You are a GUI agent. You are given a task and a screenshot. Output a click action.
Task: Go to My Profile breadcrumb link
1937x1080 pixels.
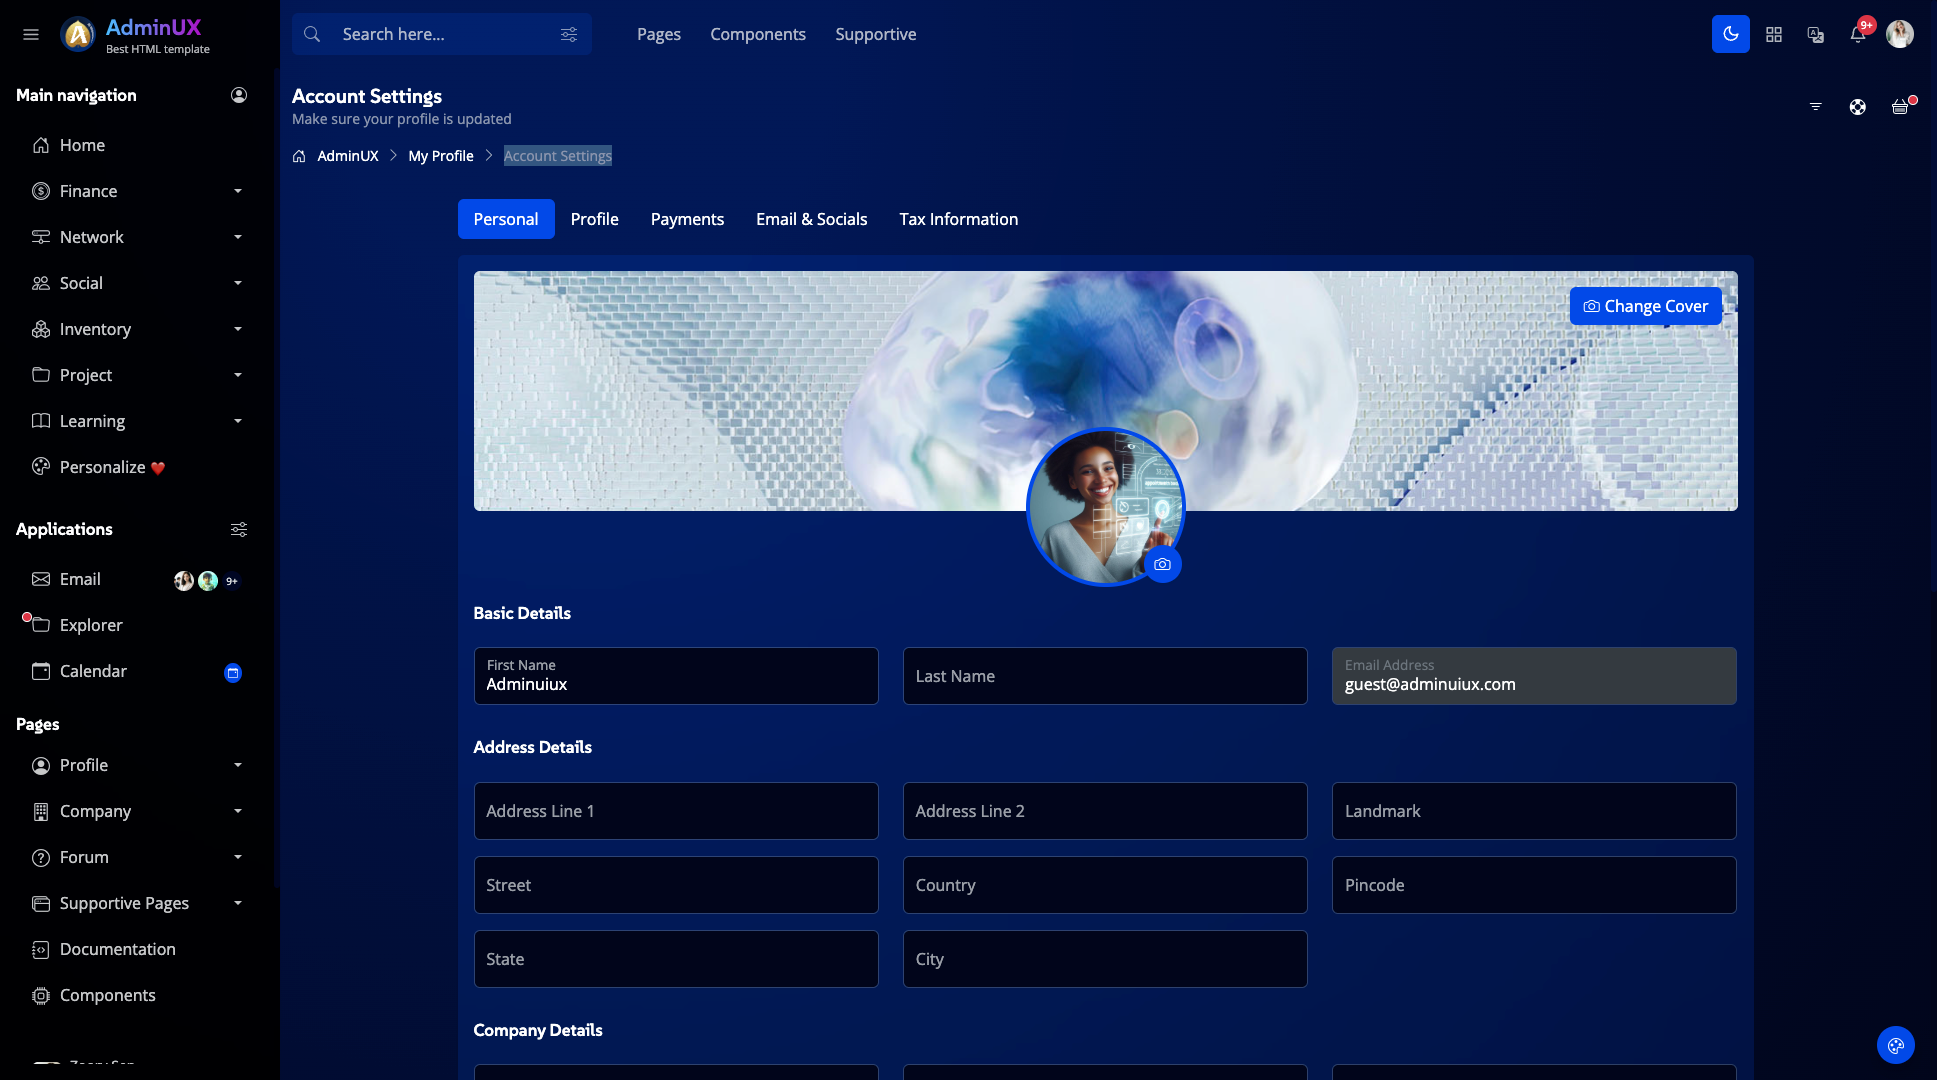tap(440, 156)
